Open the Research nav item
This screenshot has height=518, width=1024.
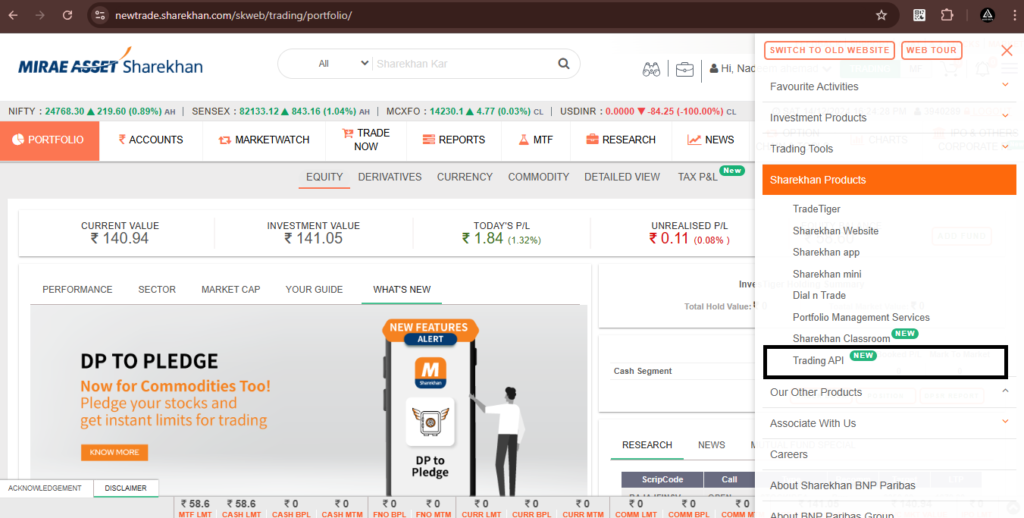[x=620, y=140]
